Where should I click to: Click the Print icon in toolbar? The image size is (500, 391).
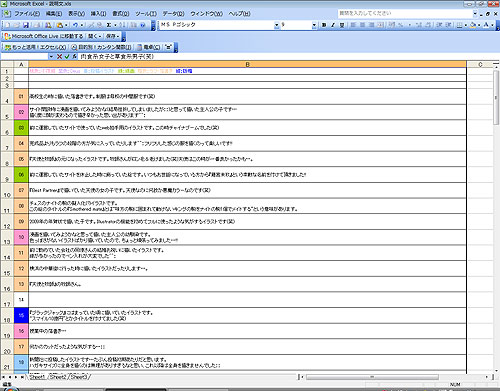(x=38, y=25)
